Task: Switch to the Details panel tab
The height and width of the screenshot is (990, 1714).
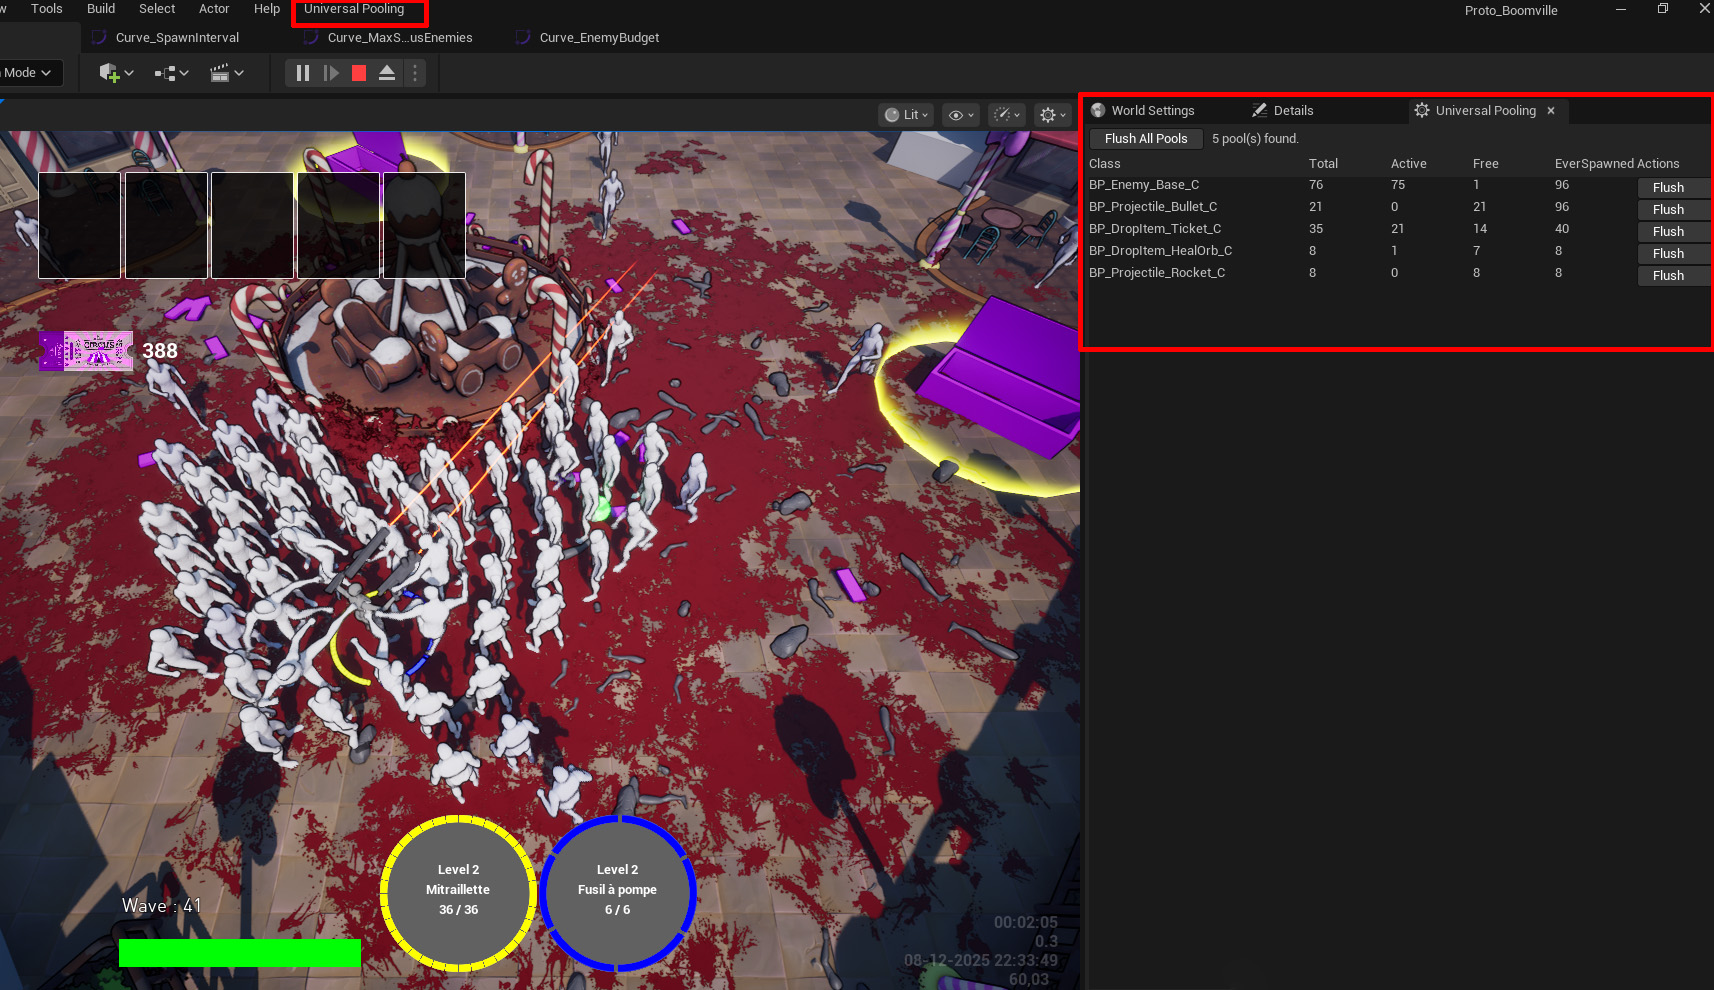Action: click(1292, 111)
